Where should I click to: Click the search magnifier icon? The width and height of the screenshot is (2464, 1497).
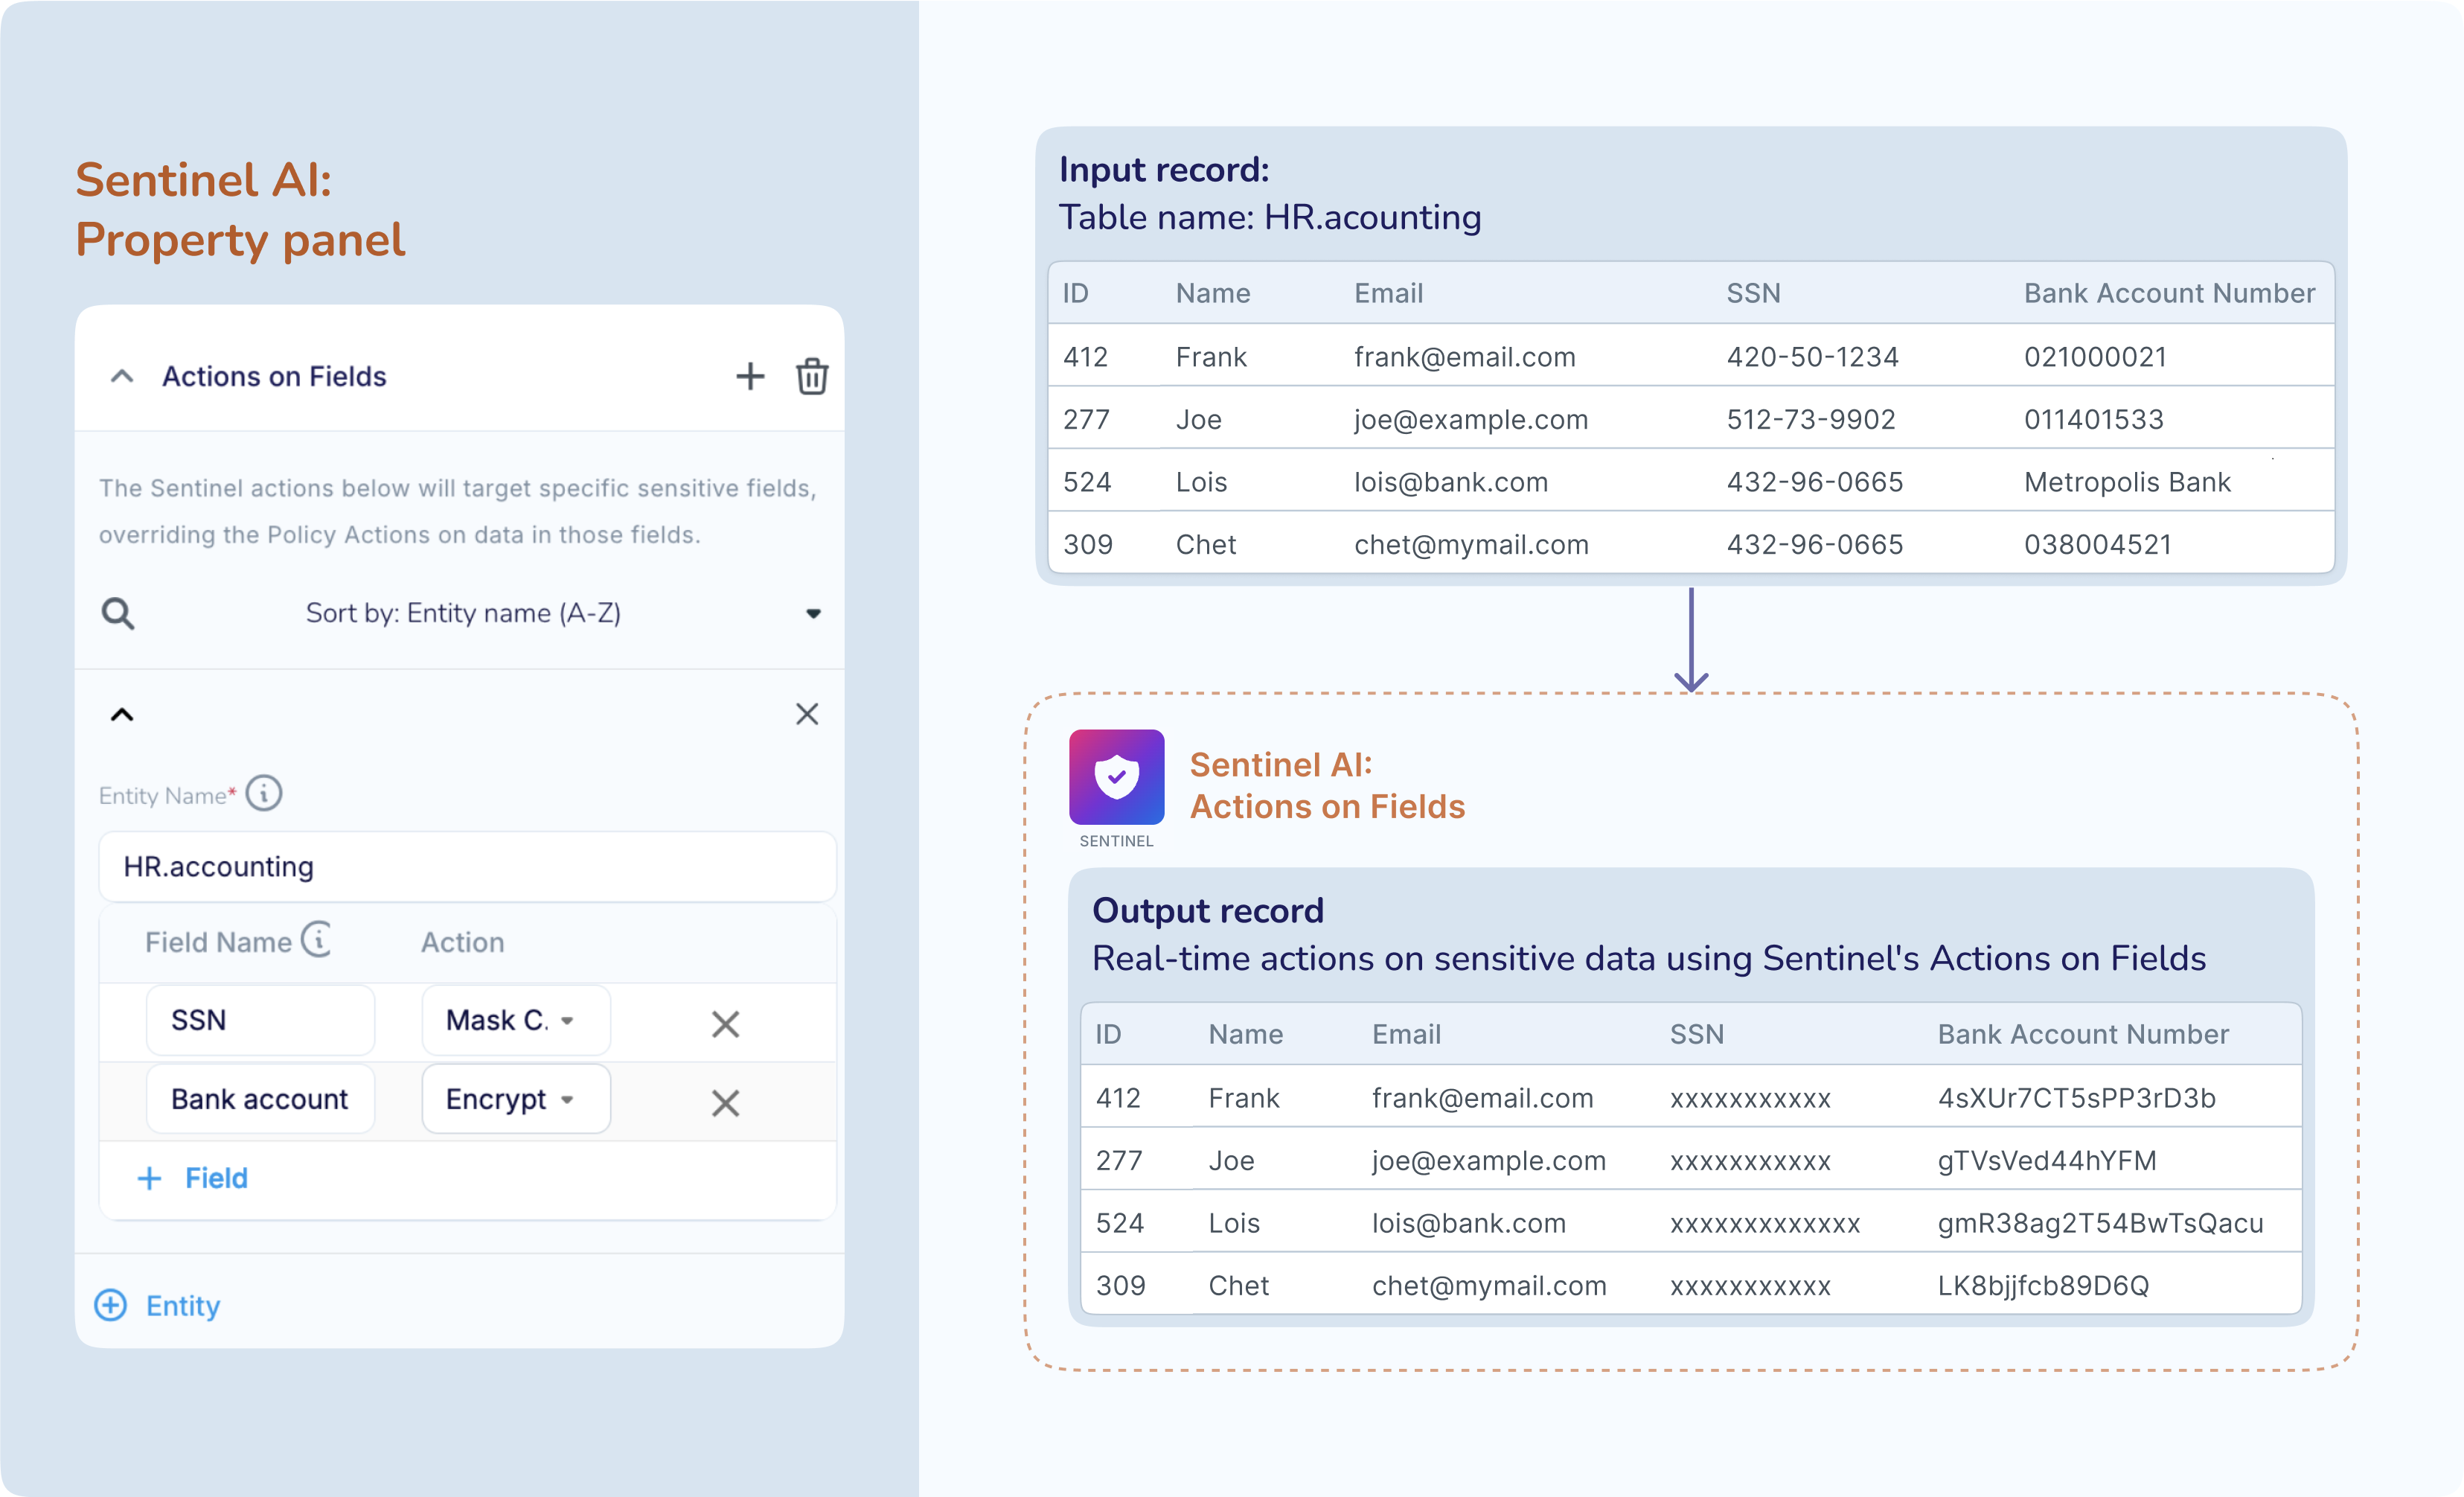tap(117, 613)
